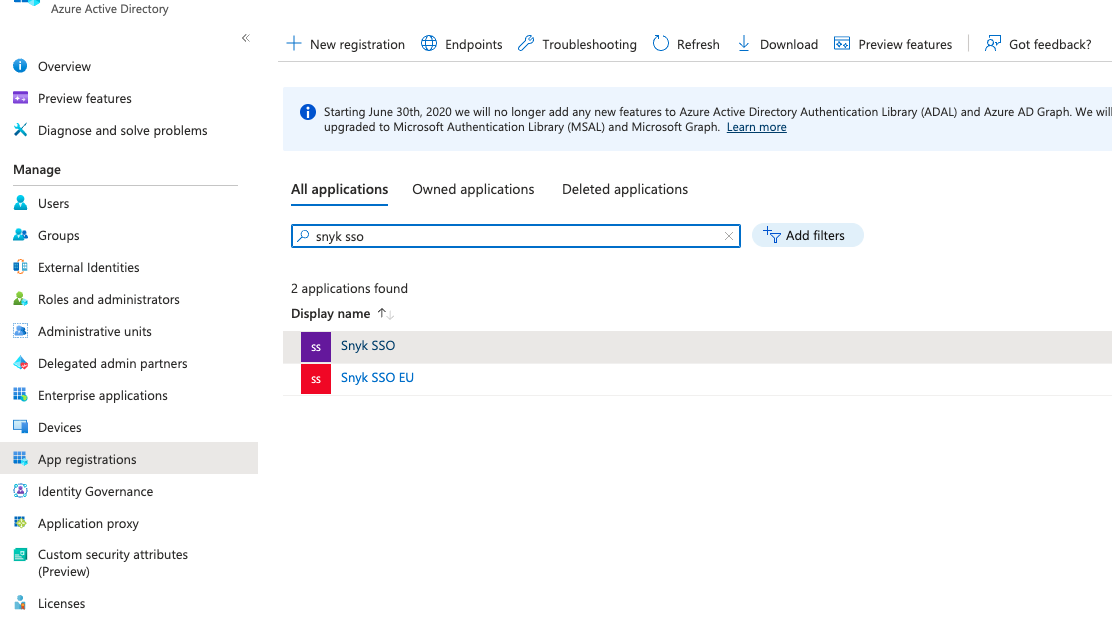The height and width of the screenshot is (617, 1112).
Task: Click the Groups icon in sidebar
Action: coord(21,235)
